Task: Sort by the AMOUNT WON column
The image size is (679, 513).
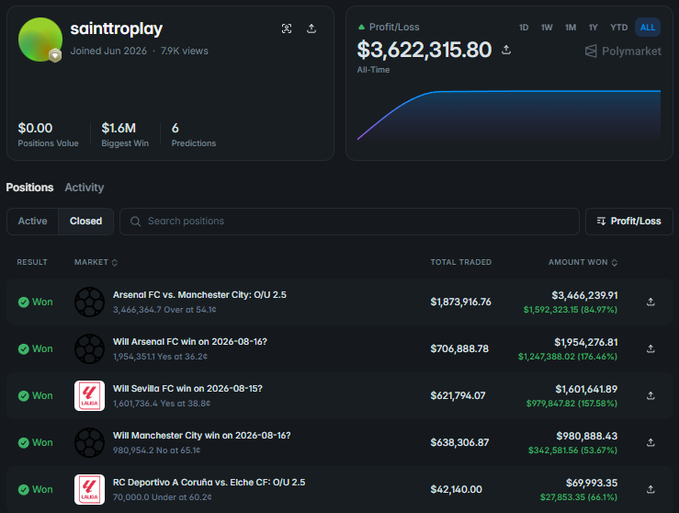Action: point(582,262)
